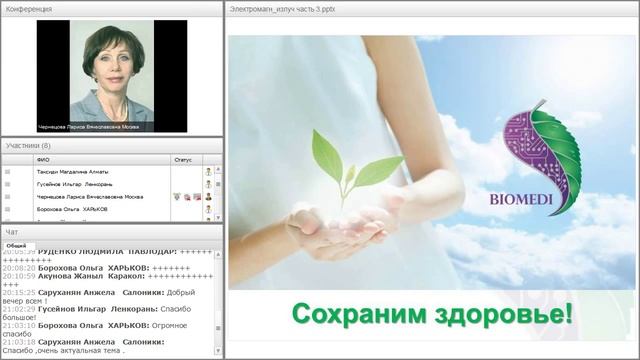Click participants list scrollbar thumb
640x360 pixels.
point(218,184)
